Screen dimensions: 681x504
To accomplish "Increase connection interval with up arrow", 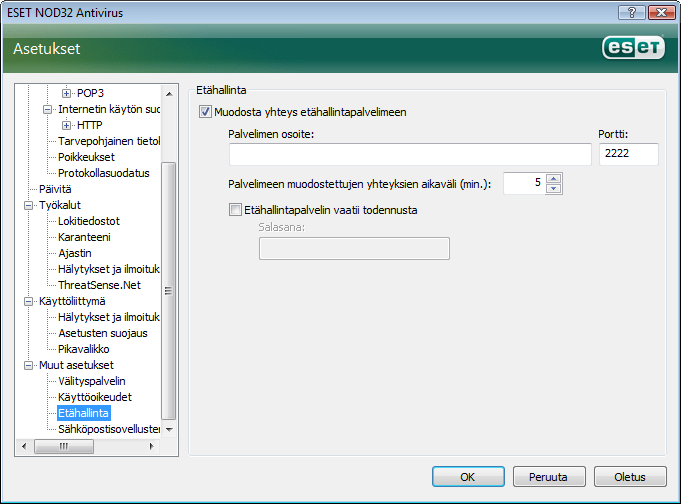I will pos(554,178).
